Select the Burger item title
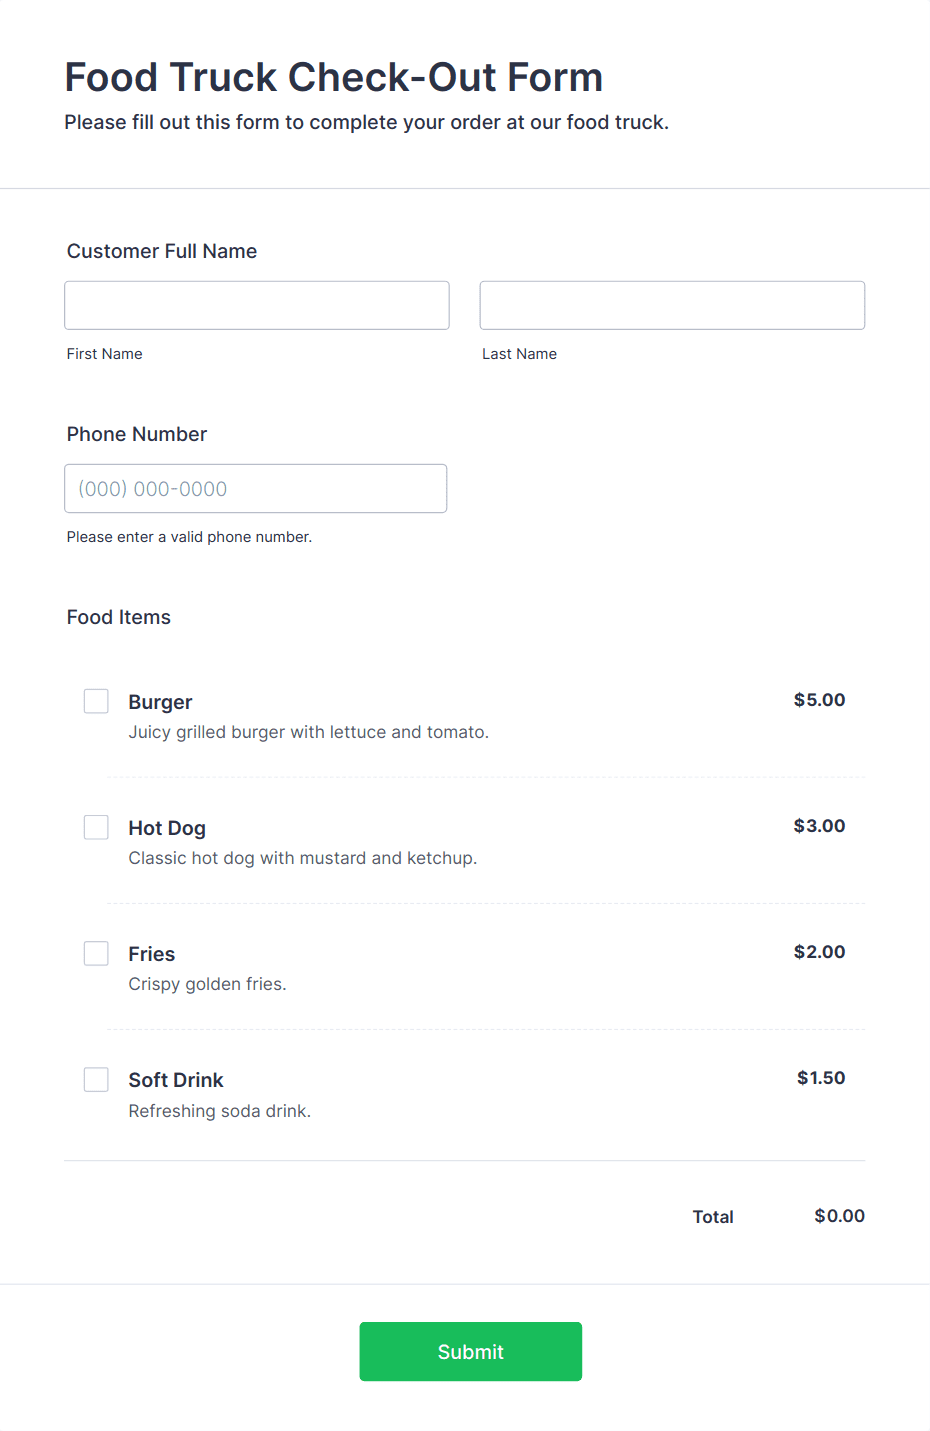 [x=160, y=702]
